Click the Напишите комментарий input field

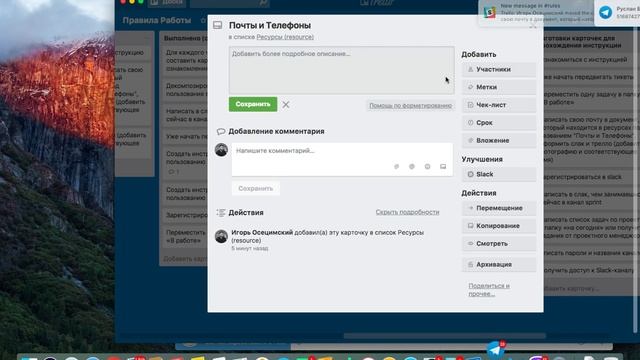coord(342,159)
